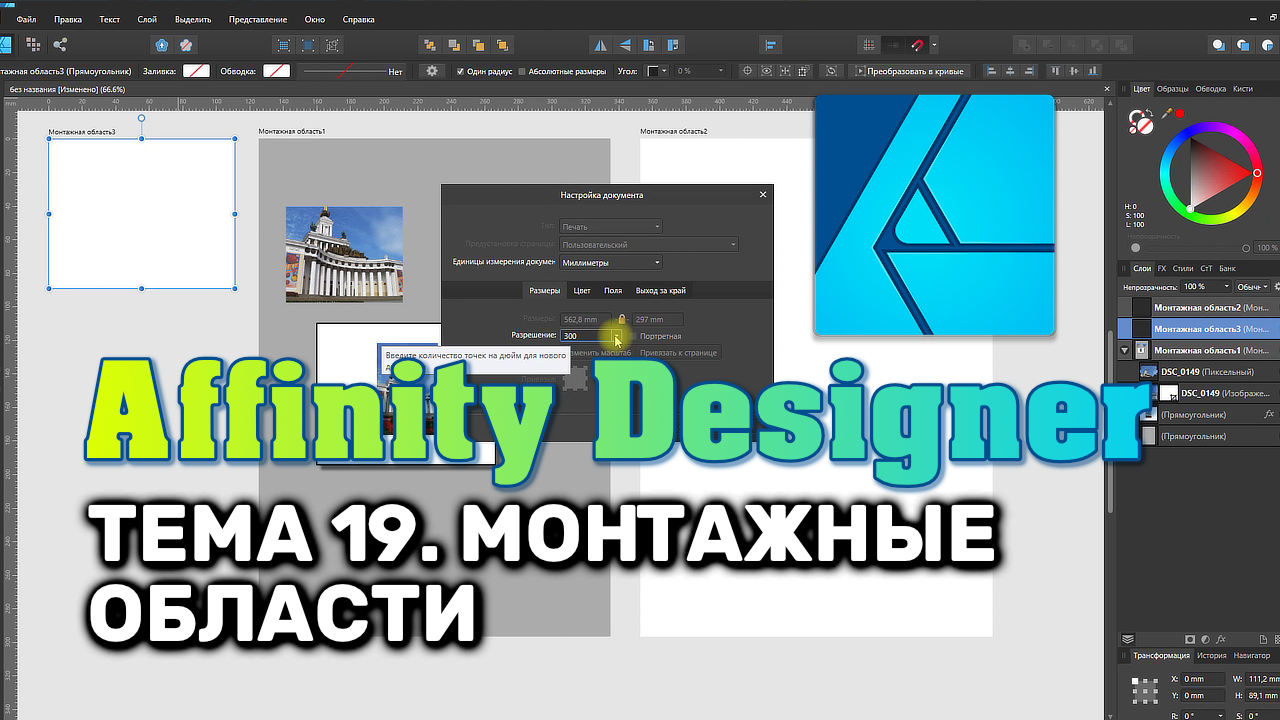Click Move Back One arrange icon
The image size is (1280, 720).
(x=454, y=45)
